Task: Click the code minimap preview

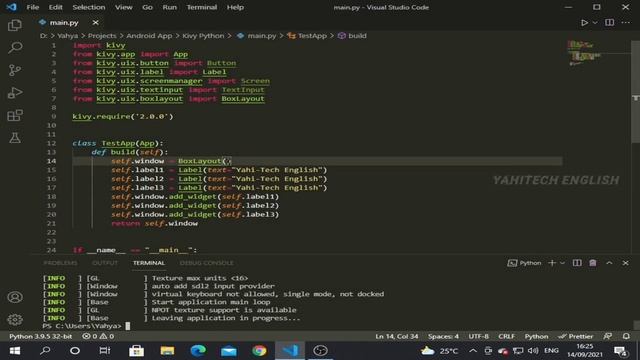Action: (x=586, y=53)
